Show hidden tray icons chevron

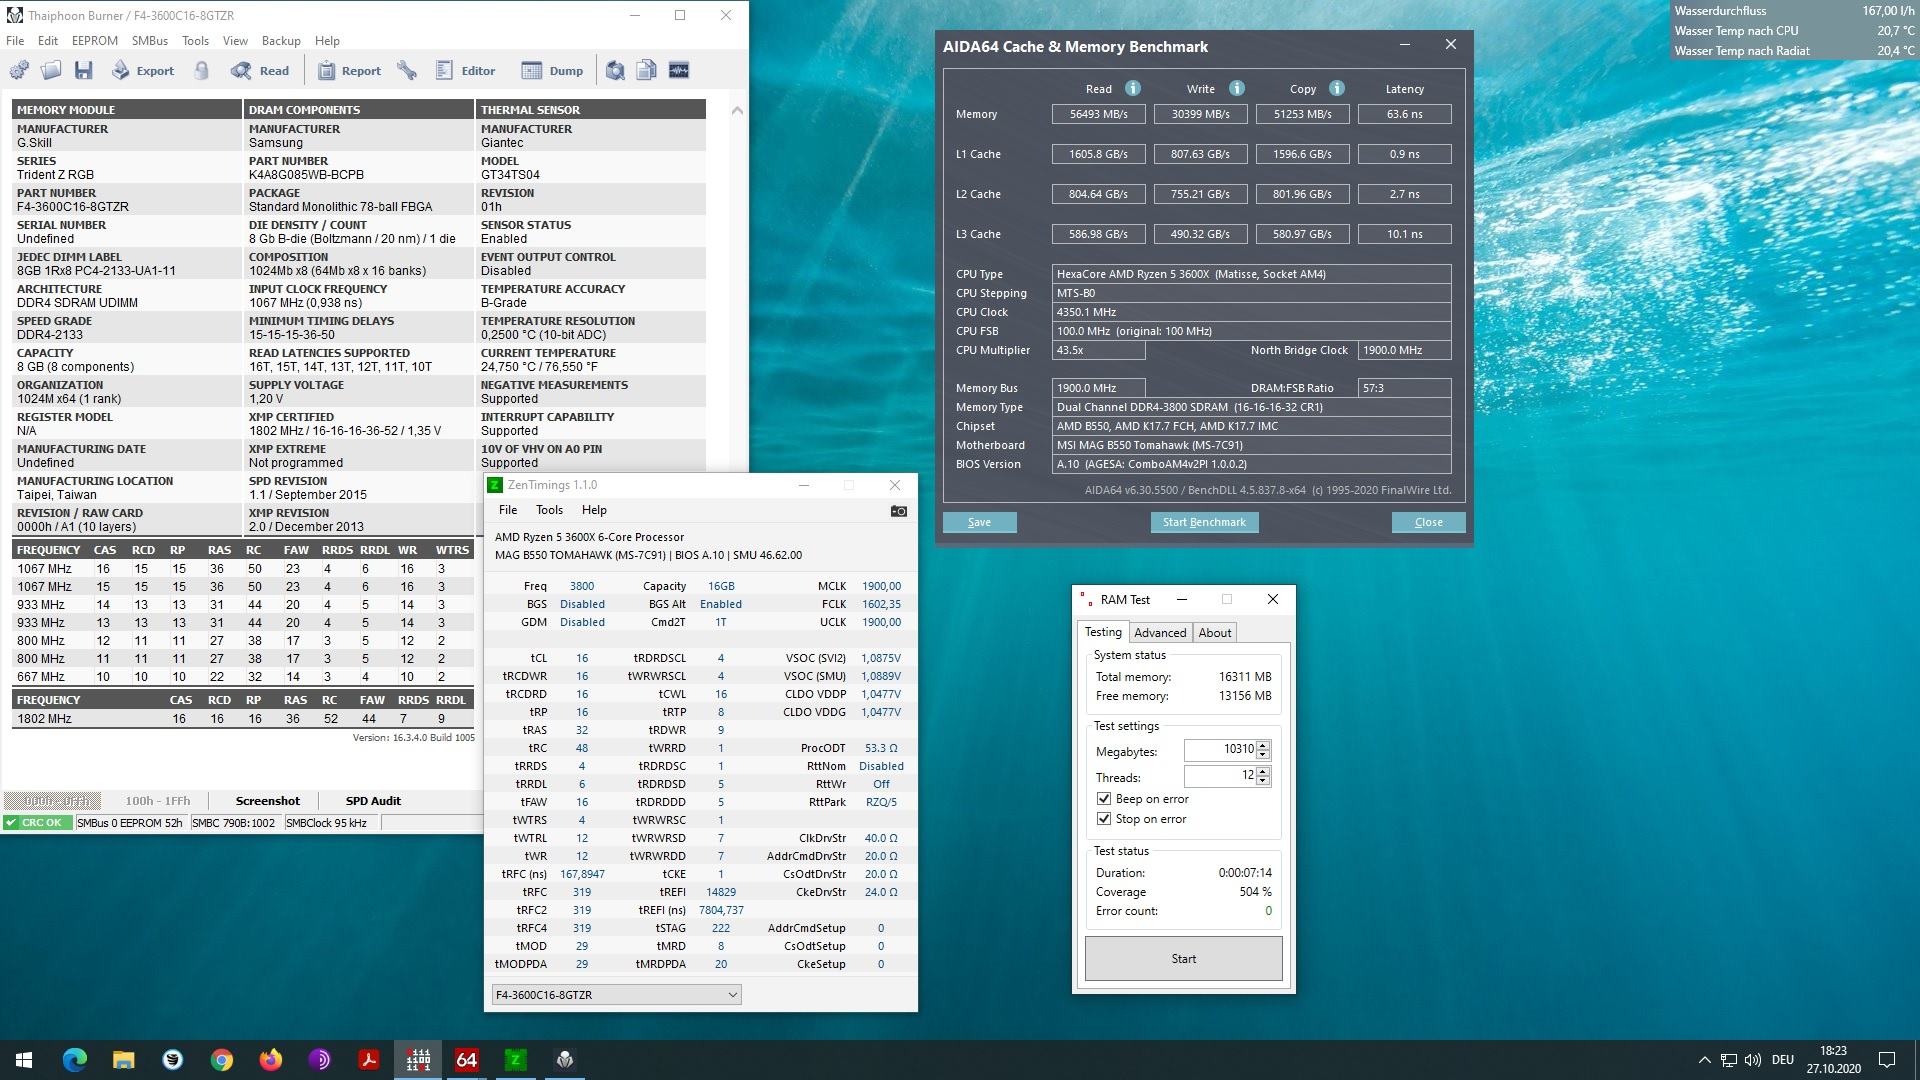click(x=1704, y=1060)
